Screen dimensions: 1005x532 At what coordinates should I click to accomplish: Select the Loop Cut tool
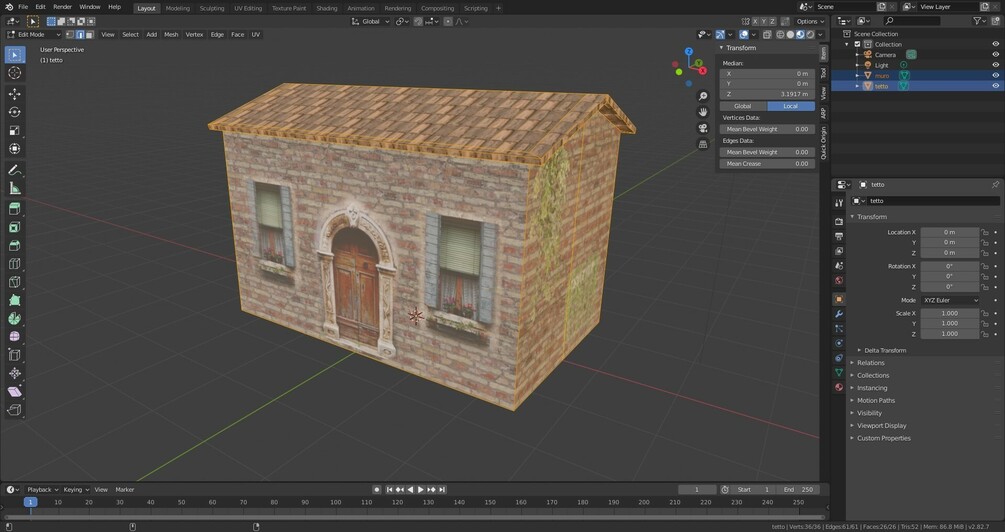coord(15,264)
